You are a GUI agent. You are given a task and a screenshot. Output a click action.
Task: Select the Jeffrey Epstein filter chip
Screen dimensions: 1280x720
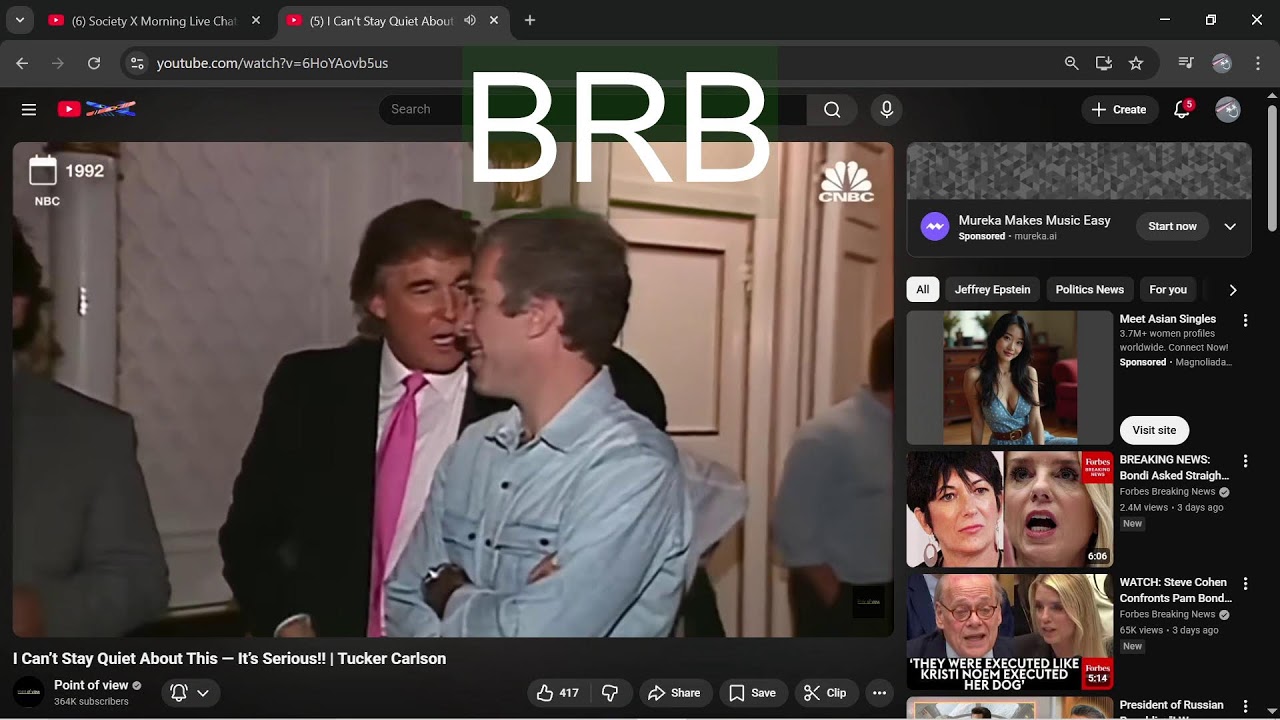click(x=992, y=290)
